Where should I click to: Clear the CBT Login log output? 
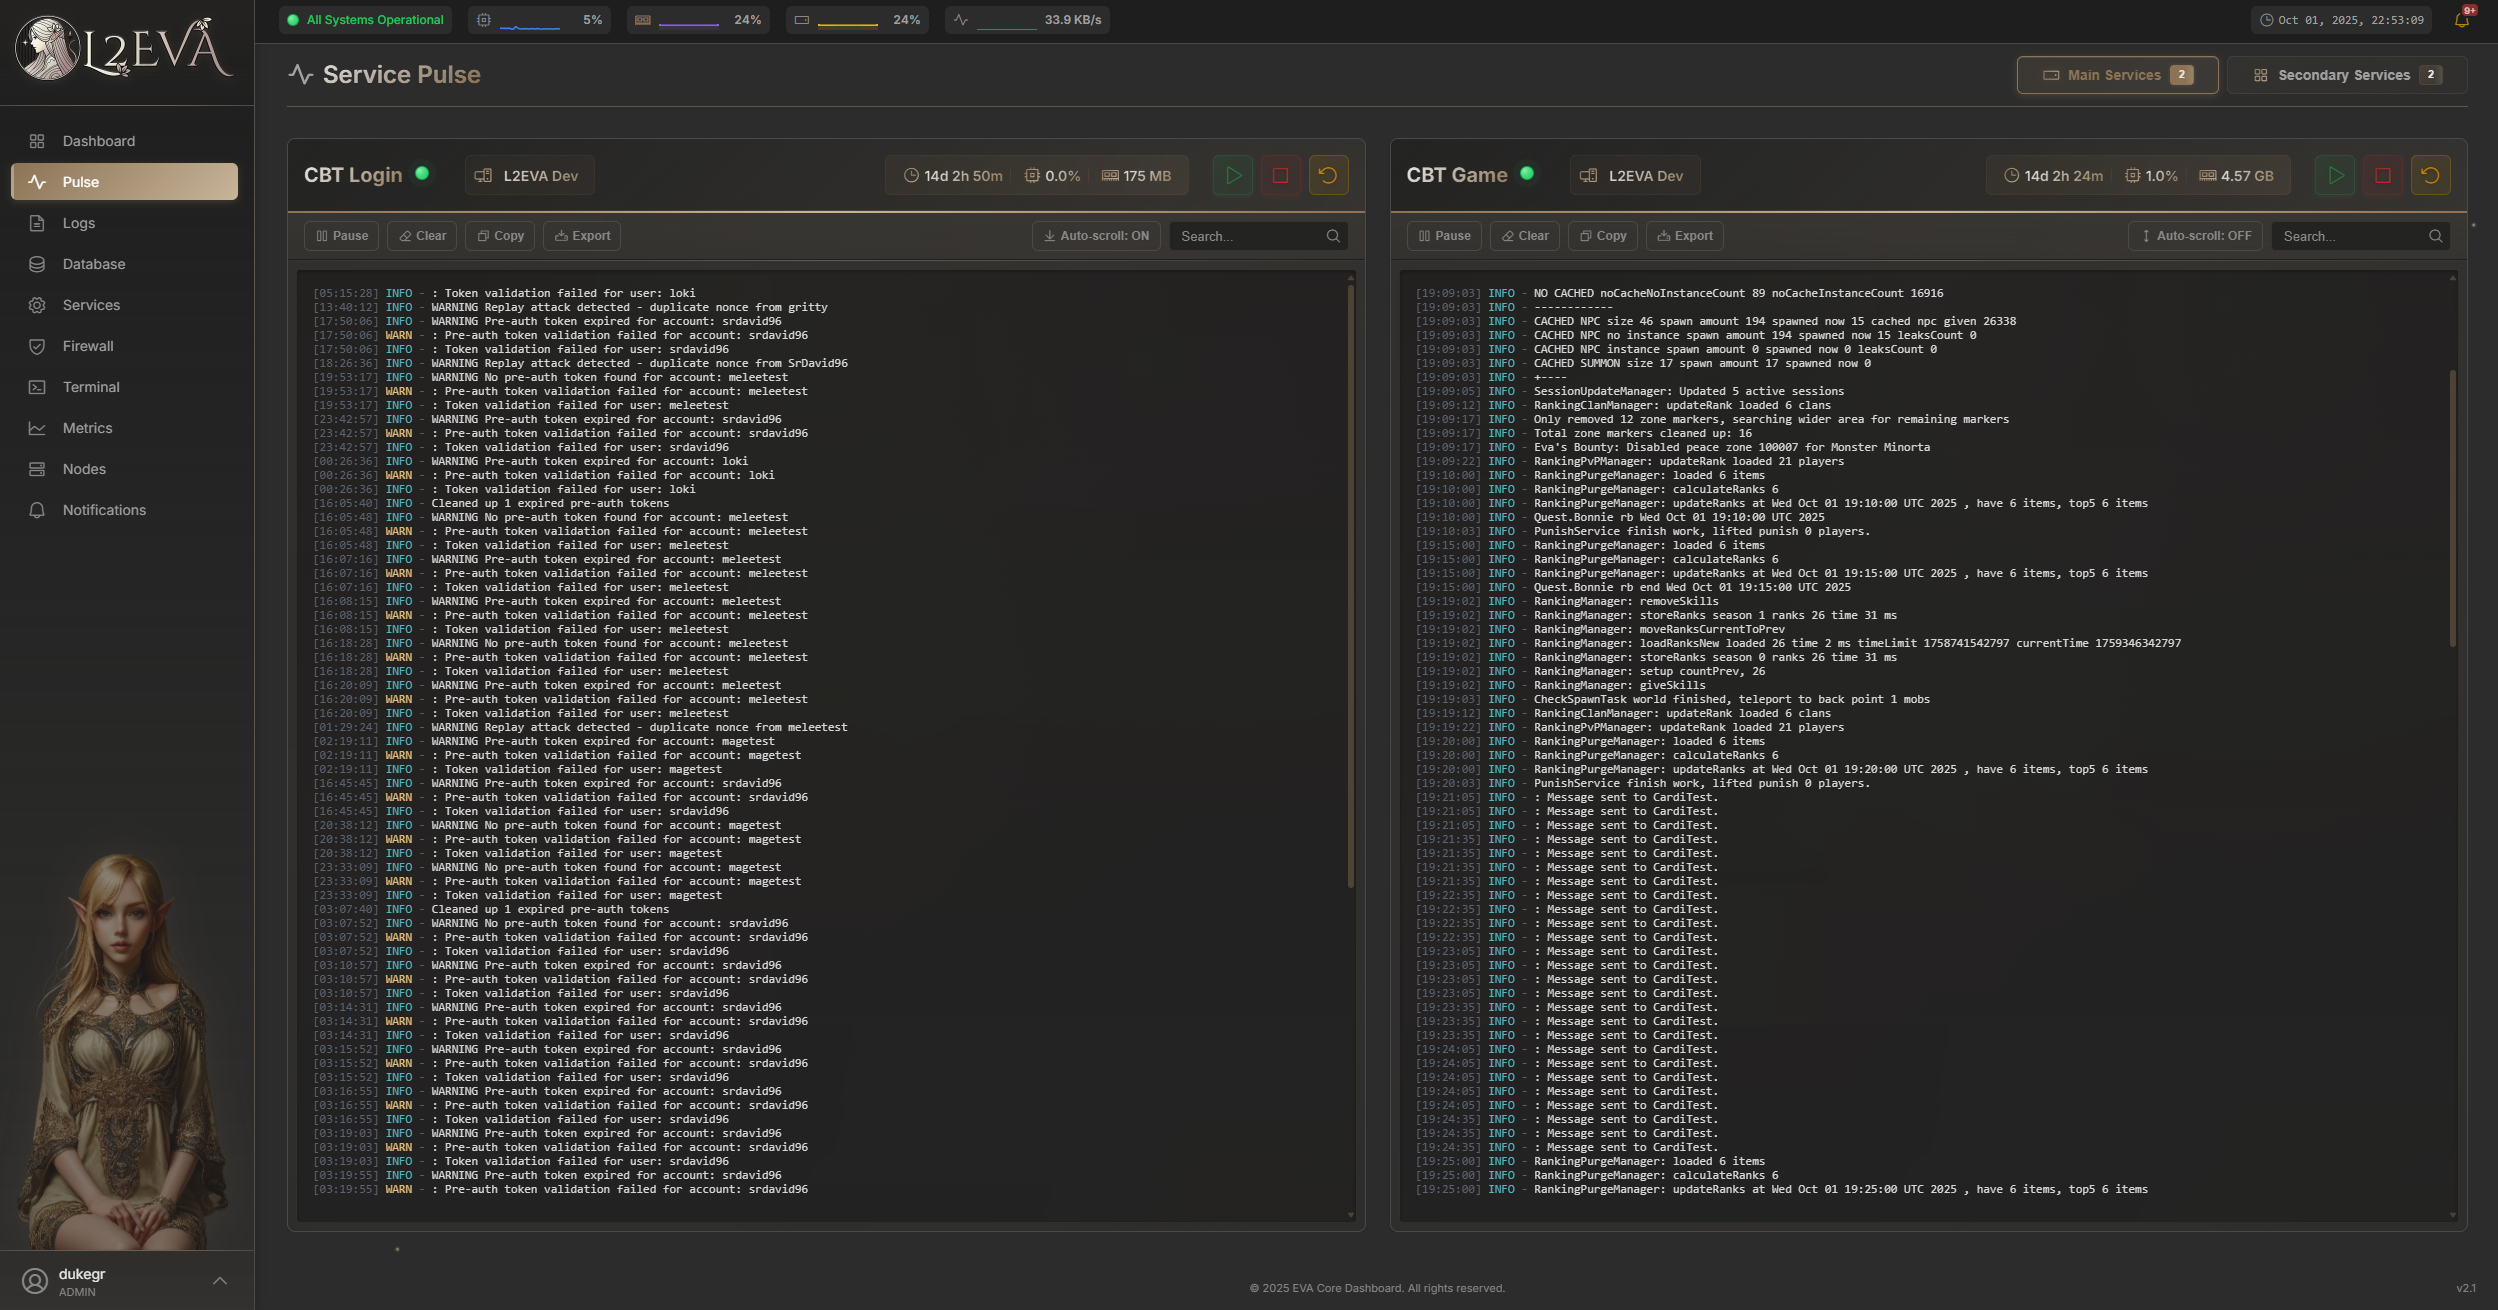pyautogui.click(x=422, y=236)
